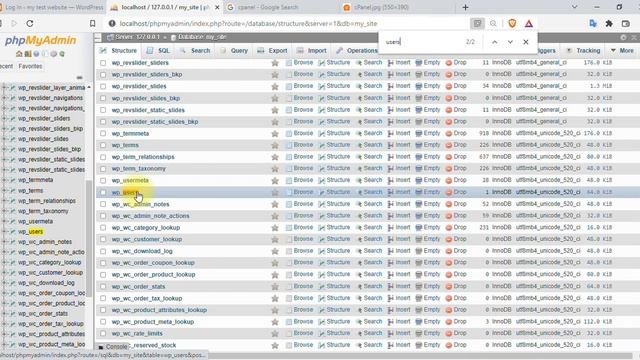Open the phpMyAdmin Console bar
The image size is (640, 360).
pyautogui.click(x=113, y=347)
